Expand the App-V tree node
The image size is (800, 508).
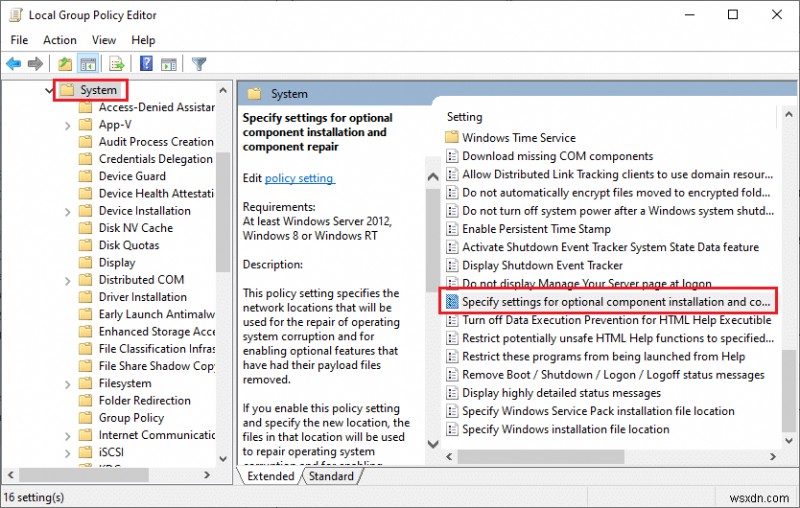point(67,125)
